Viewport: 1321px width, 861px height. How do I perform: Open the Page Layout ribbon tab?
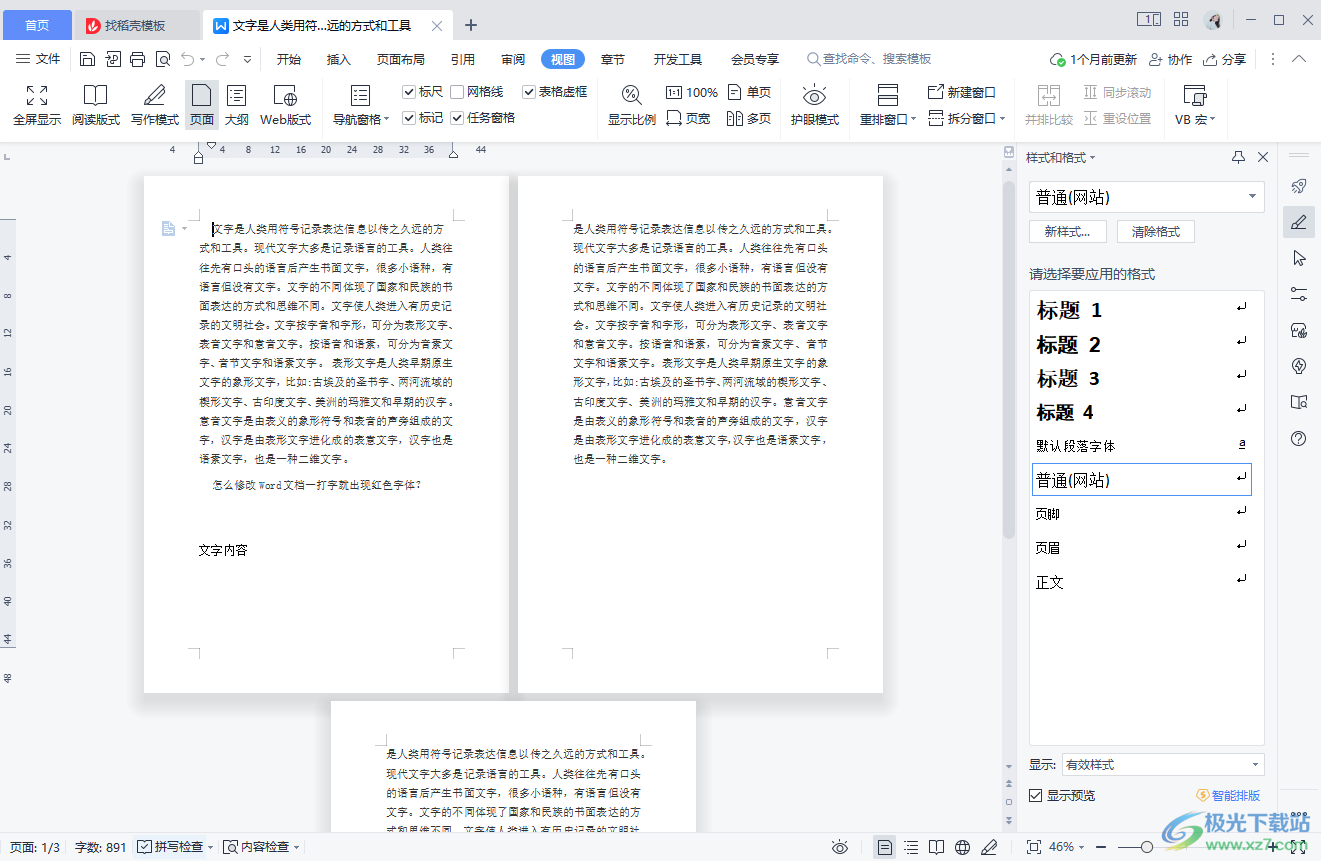[401, 59]
